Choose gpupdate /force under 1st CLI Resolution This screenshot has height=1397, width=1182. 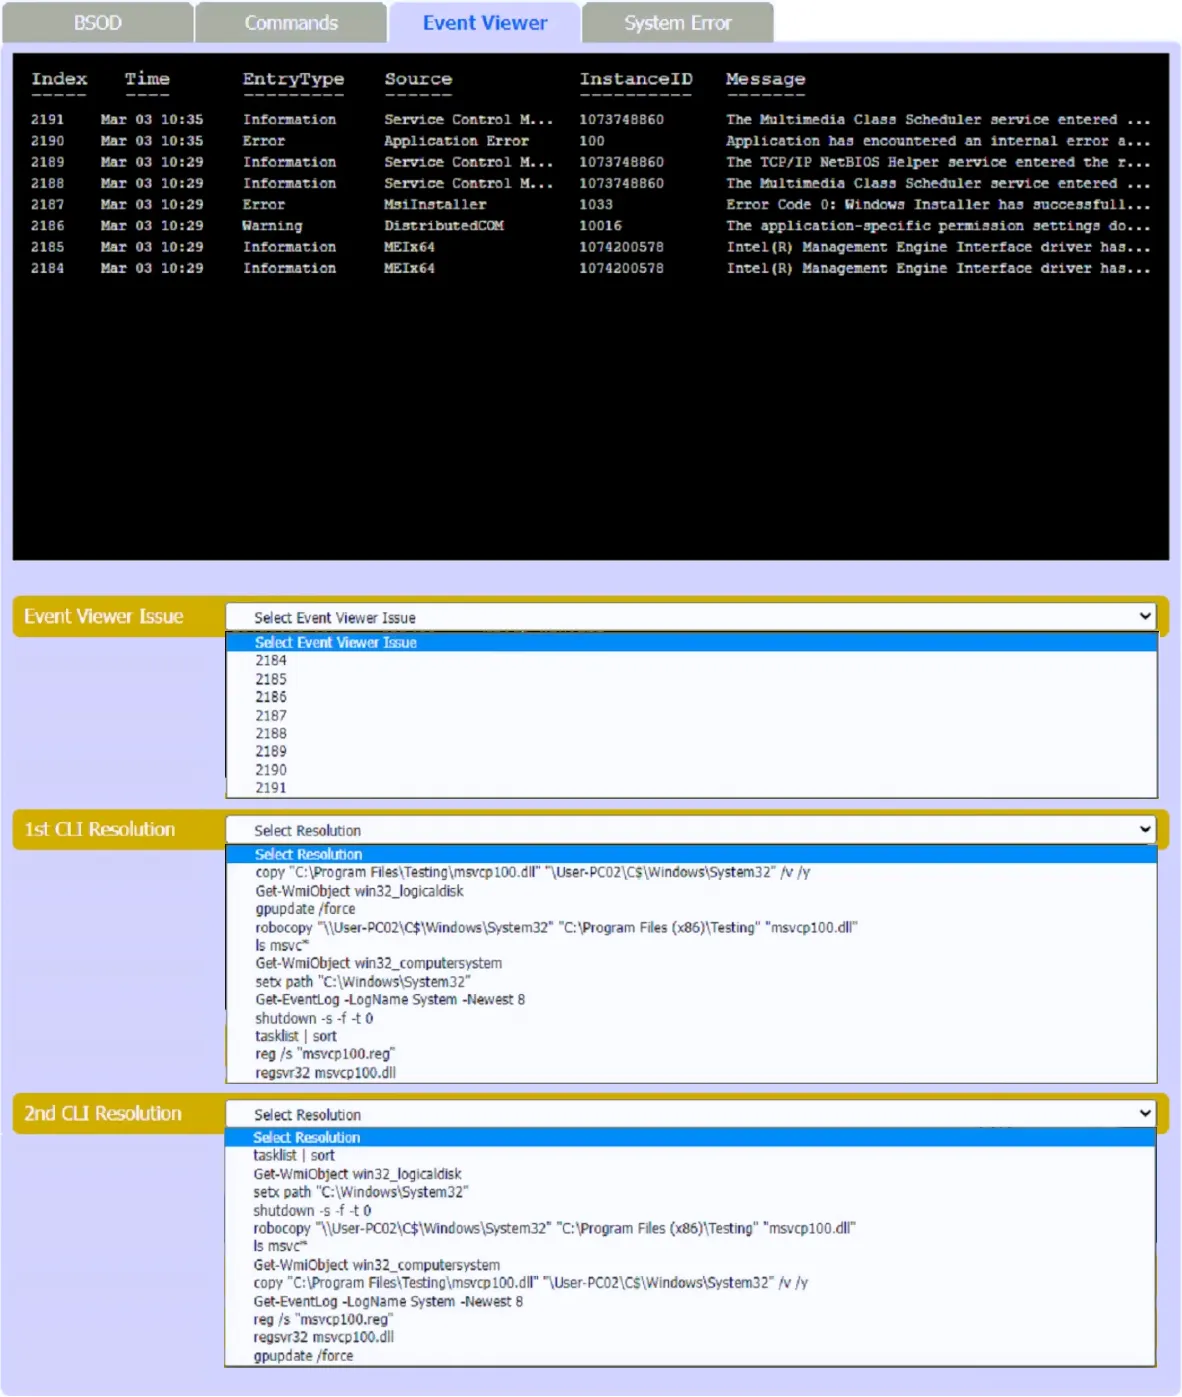(x=691, y=909)
